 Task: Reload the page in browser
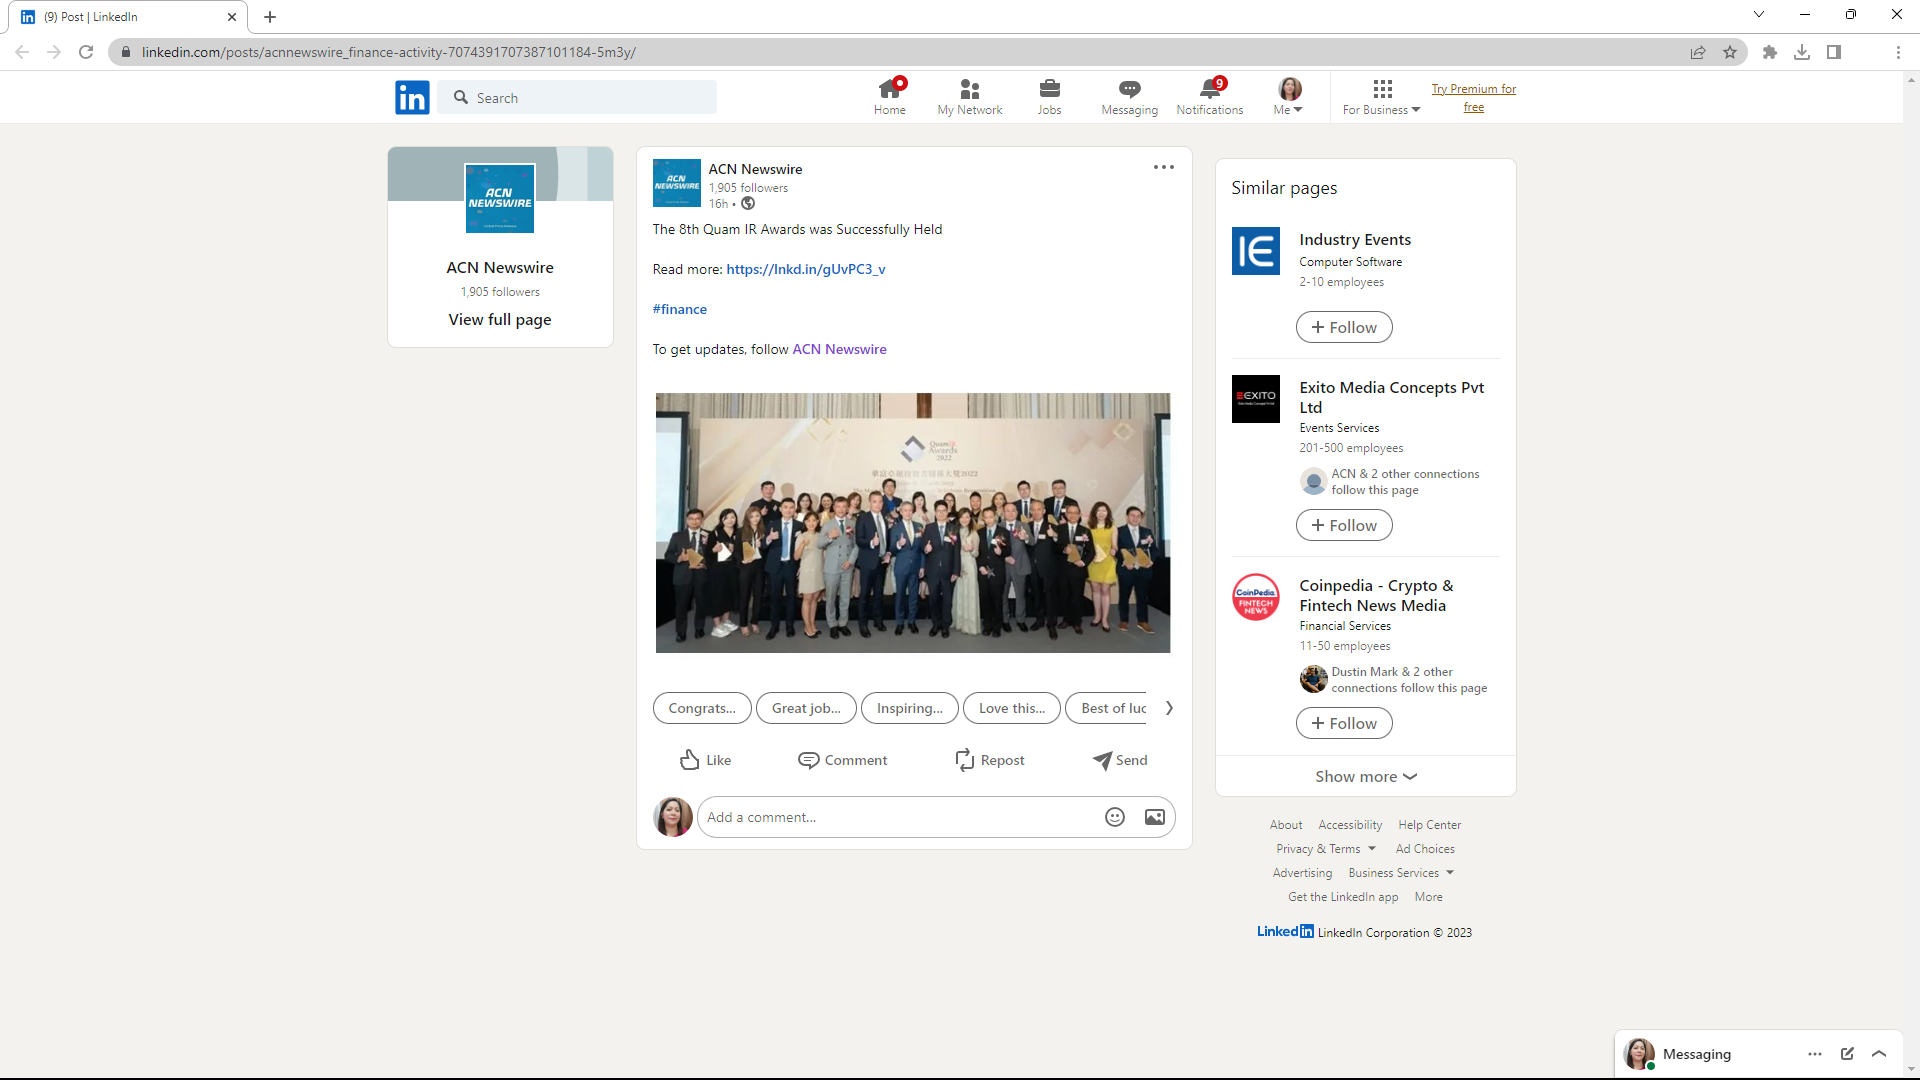pos(86,52)
